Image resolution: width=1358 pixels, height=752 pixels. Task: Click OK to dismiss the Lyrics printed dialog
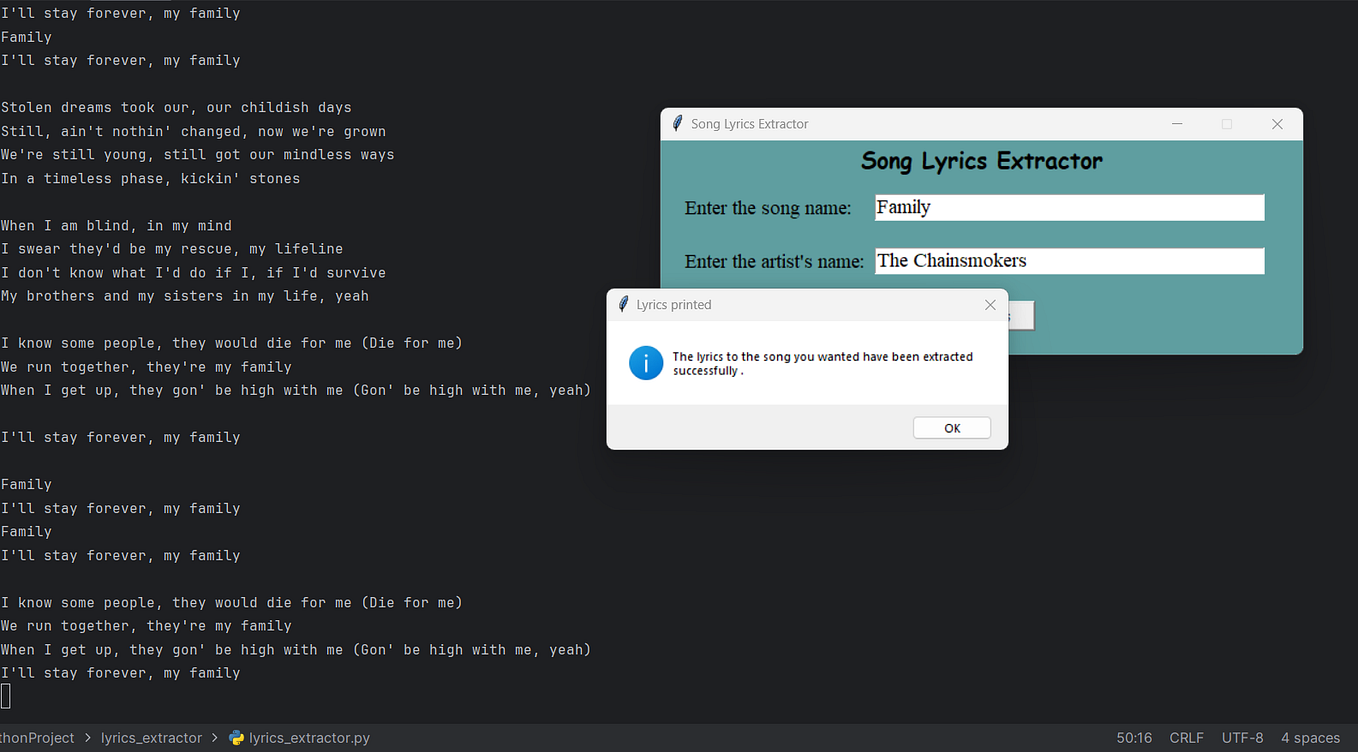[x=951, y=427]
